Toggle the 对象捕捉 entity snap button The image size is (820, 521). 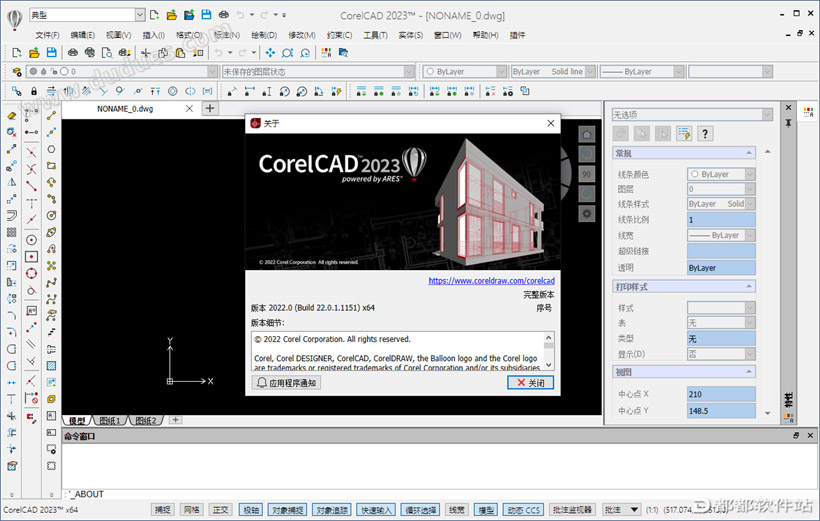(x=287, y=509)
